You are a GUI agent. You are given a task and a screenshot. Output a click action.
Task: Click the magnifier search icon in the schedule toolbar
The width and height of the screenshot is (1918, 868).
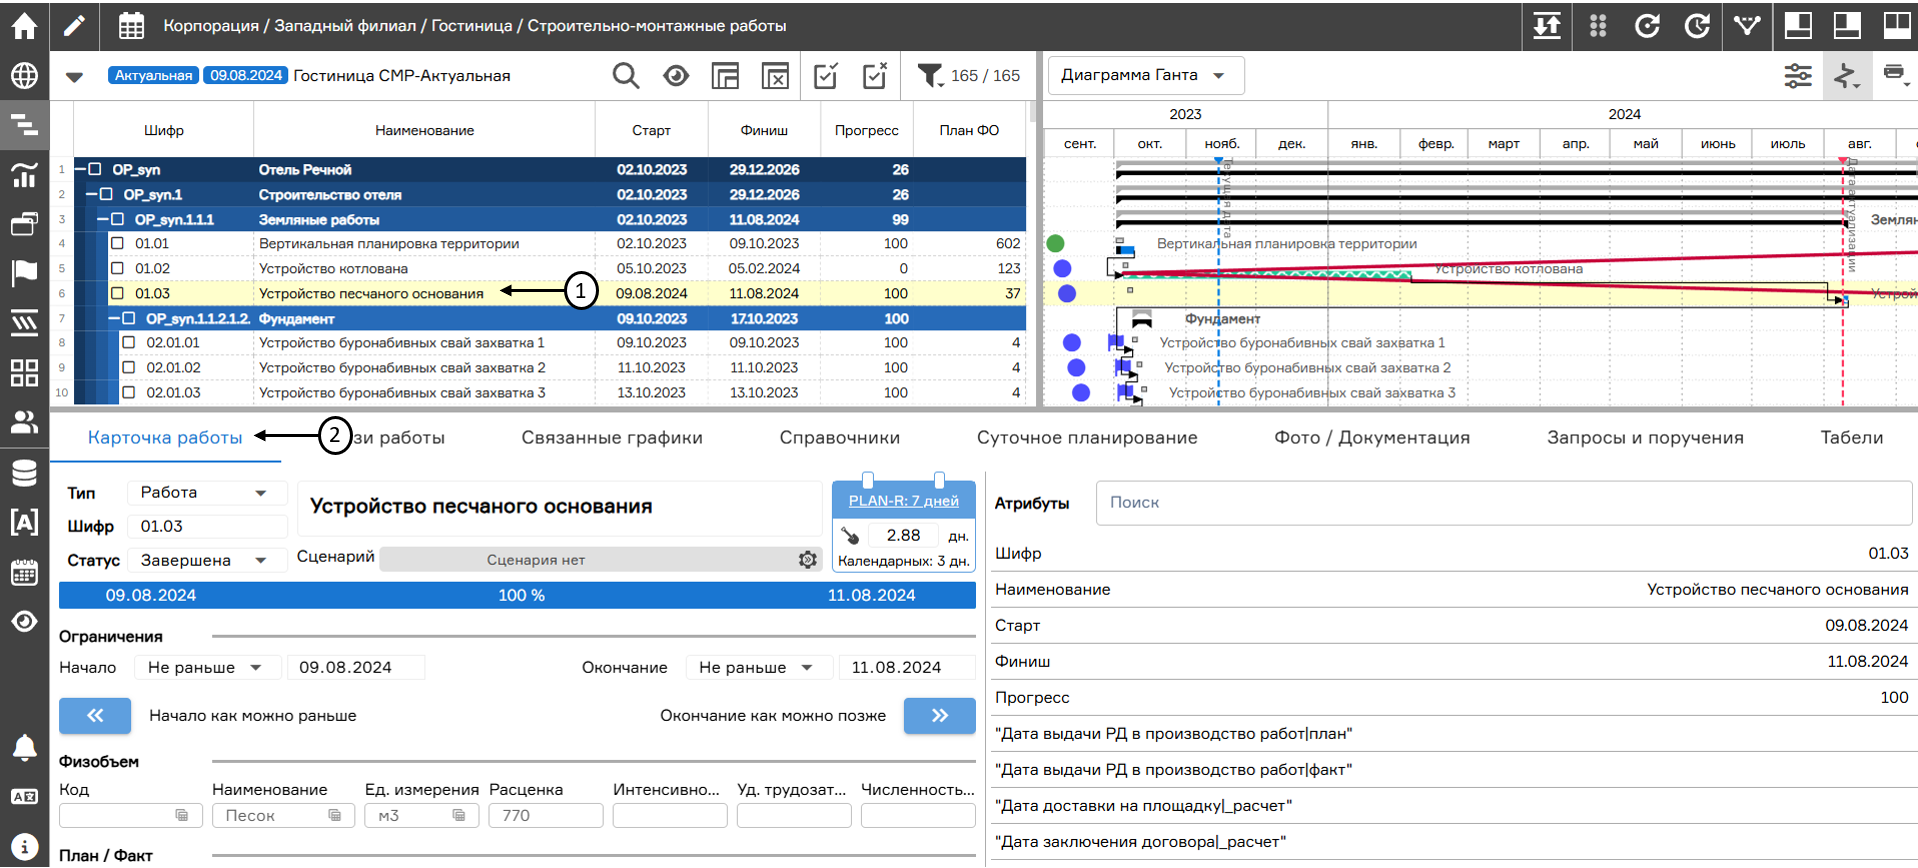click(x=626, y=76)
